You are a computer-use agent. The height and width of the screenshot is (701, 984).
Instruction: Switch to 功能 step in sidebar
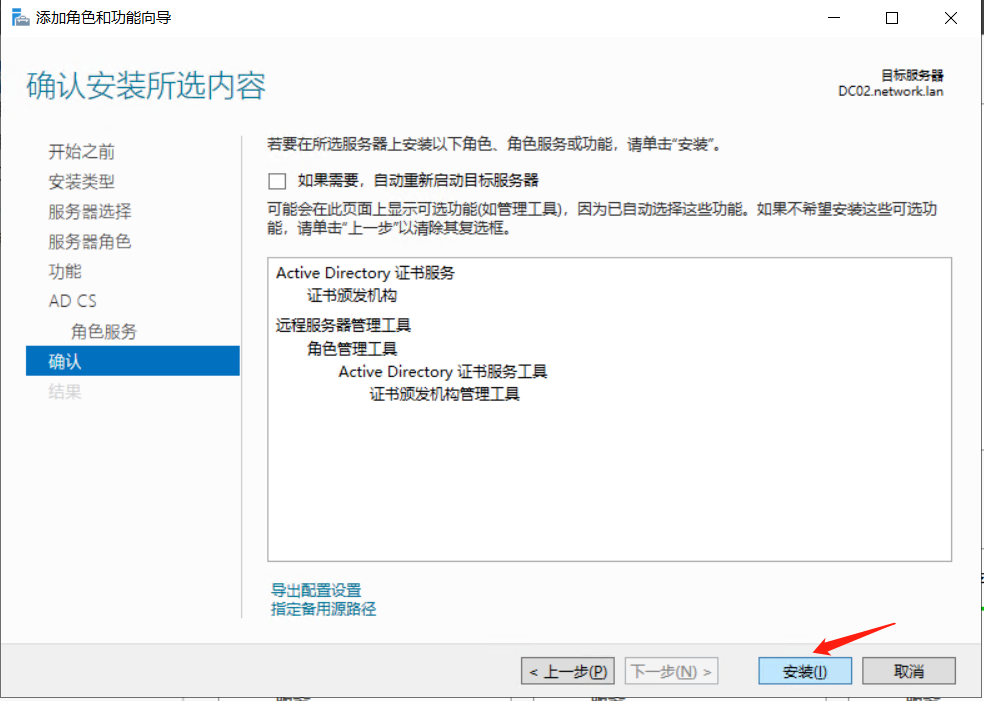coord(65,271)
